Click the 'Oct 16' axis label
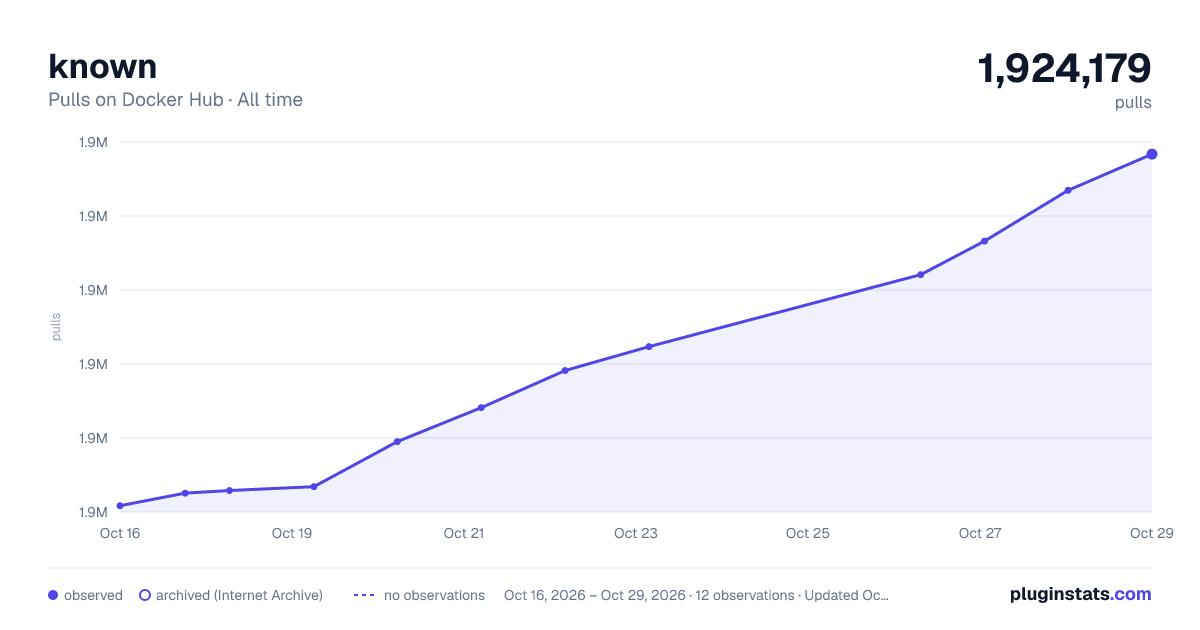Screen dimensions: 1200x630 (x=120, y=533)
